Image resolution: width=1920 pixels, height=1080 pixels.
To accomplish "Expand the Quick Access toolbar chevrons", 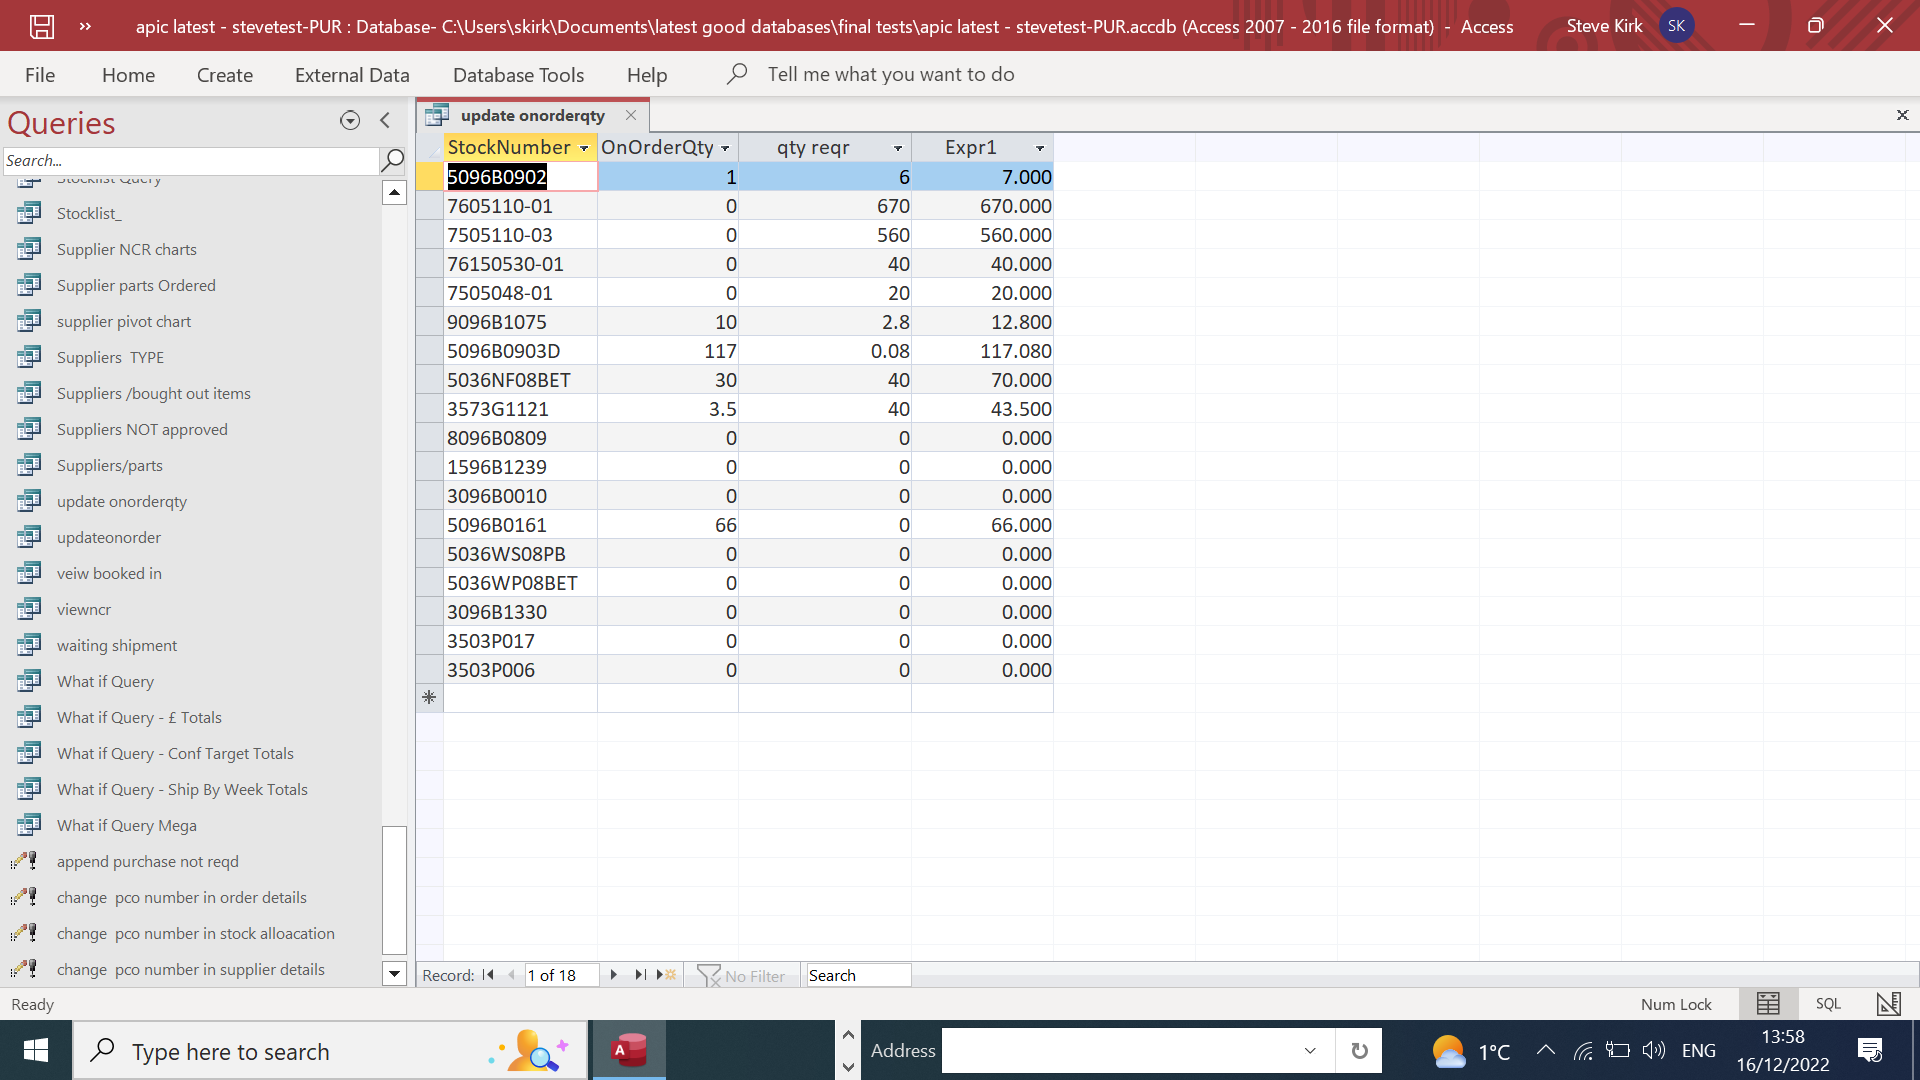I will point(85,27).
